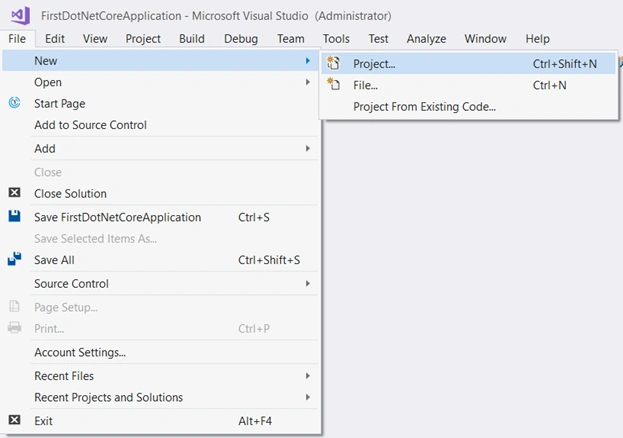Open the Tools menu
Viewport: 623px width, 438px height.
pyautogui.click(x=336, y=39)
